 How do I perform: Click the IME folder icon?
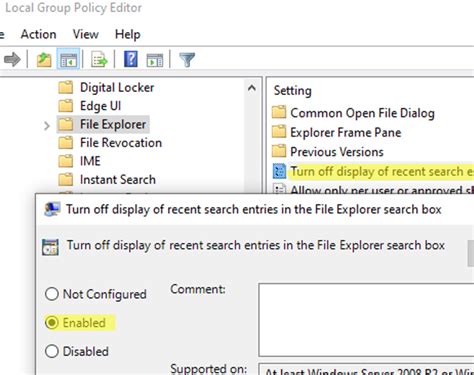[66, 161]
